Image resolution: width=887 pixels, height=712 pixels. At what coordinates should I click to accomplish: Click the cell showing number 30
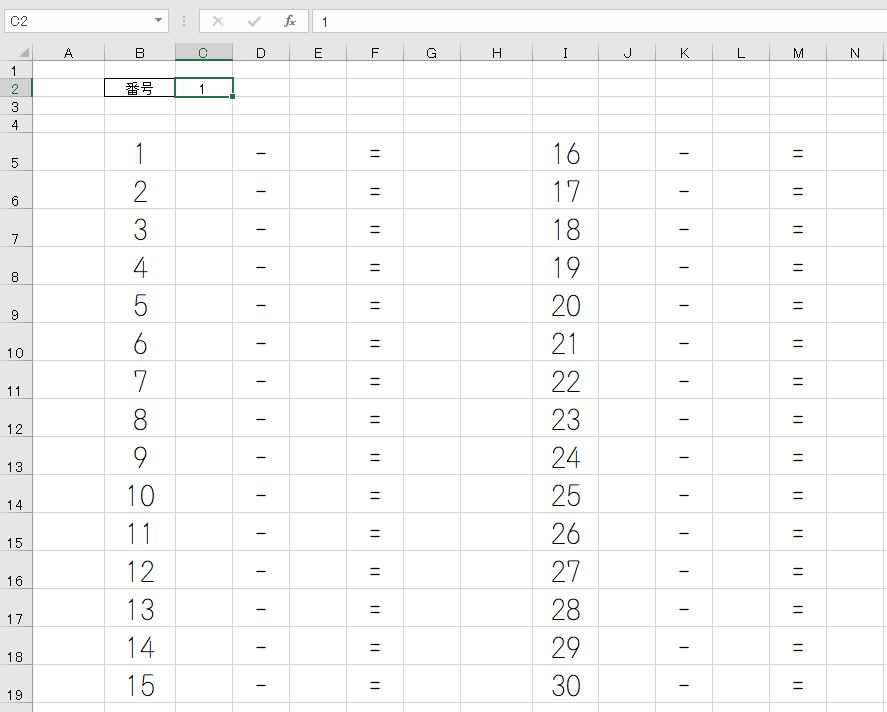tap(565, 685)
